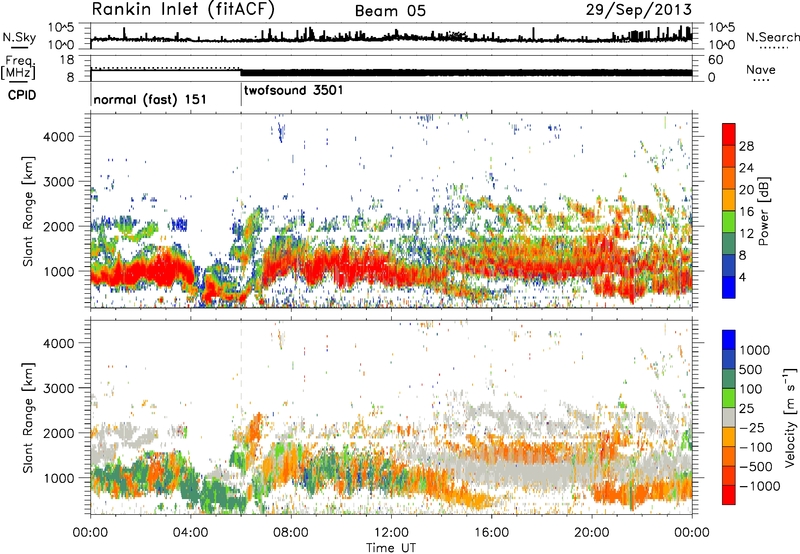Pick the light green segment of Power color bar
The image size is (800, 554).
tap(729, 222)
